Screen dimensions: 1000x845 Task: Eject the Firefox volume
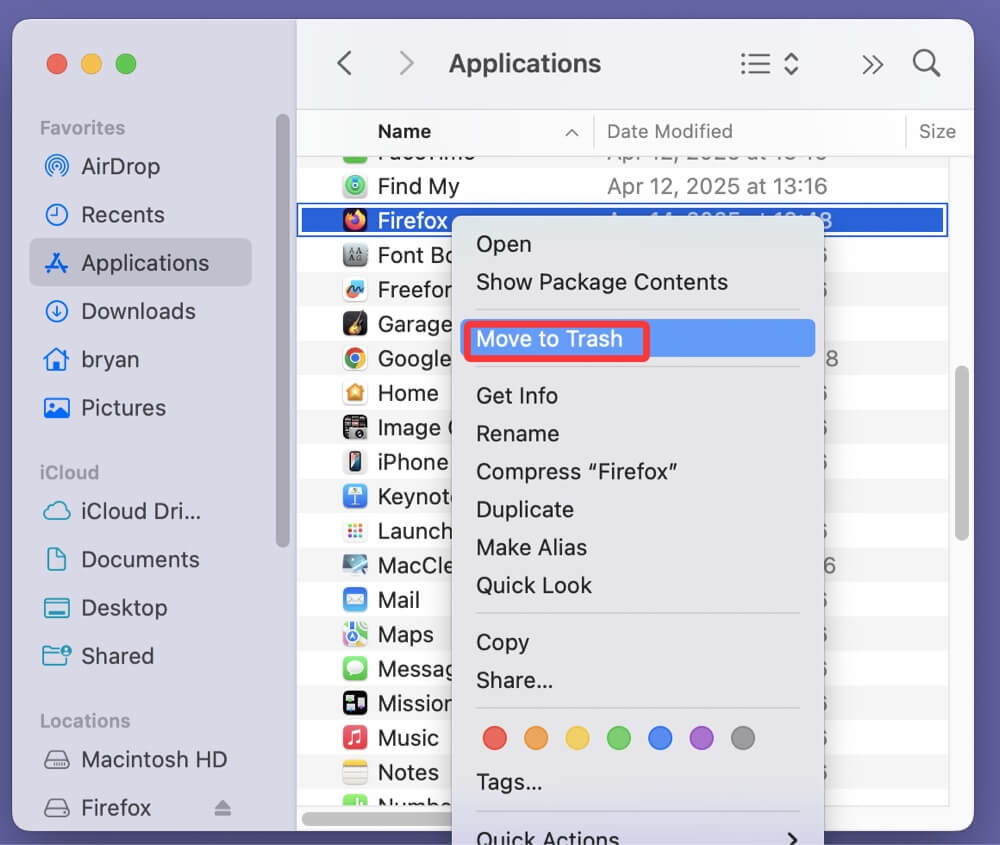(221, 808)
